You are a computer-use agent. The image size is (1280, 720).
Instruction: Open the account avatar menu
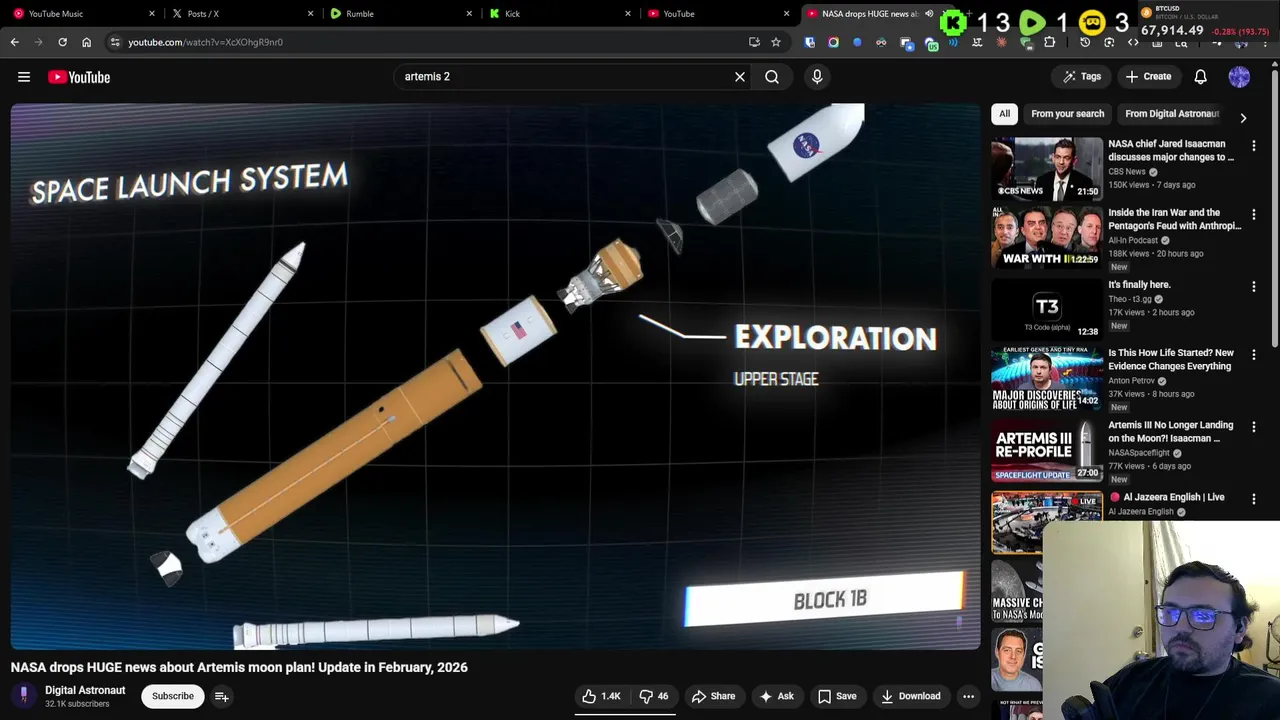coord(1239,77)
